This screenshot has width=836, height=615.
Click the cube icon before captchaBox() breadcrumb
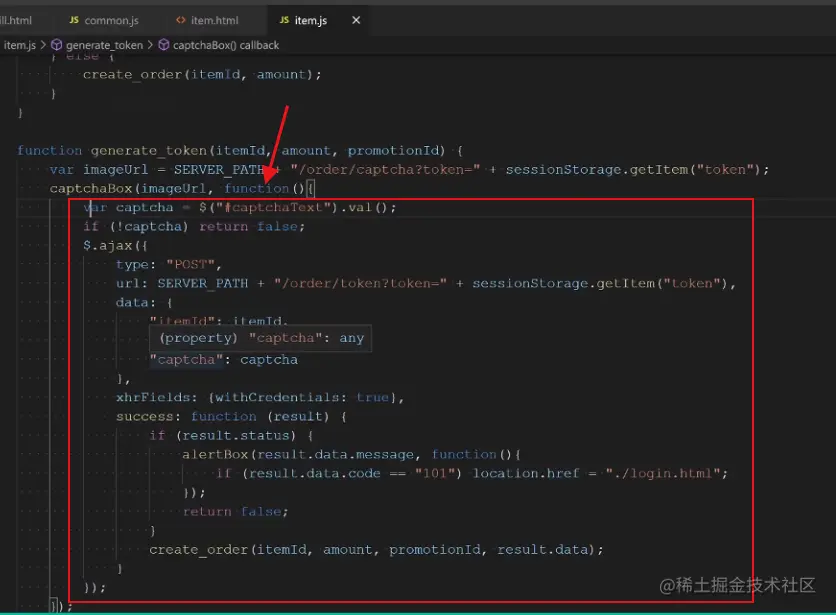(x=164, y=45)
